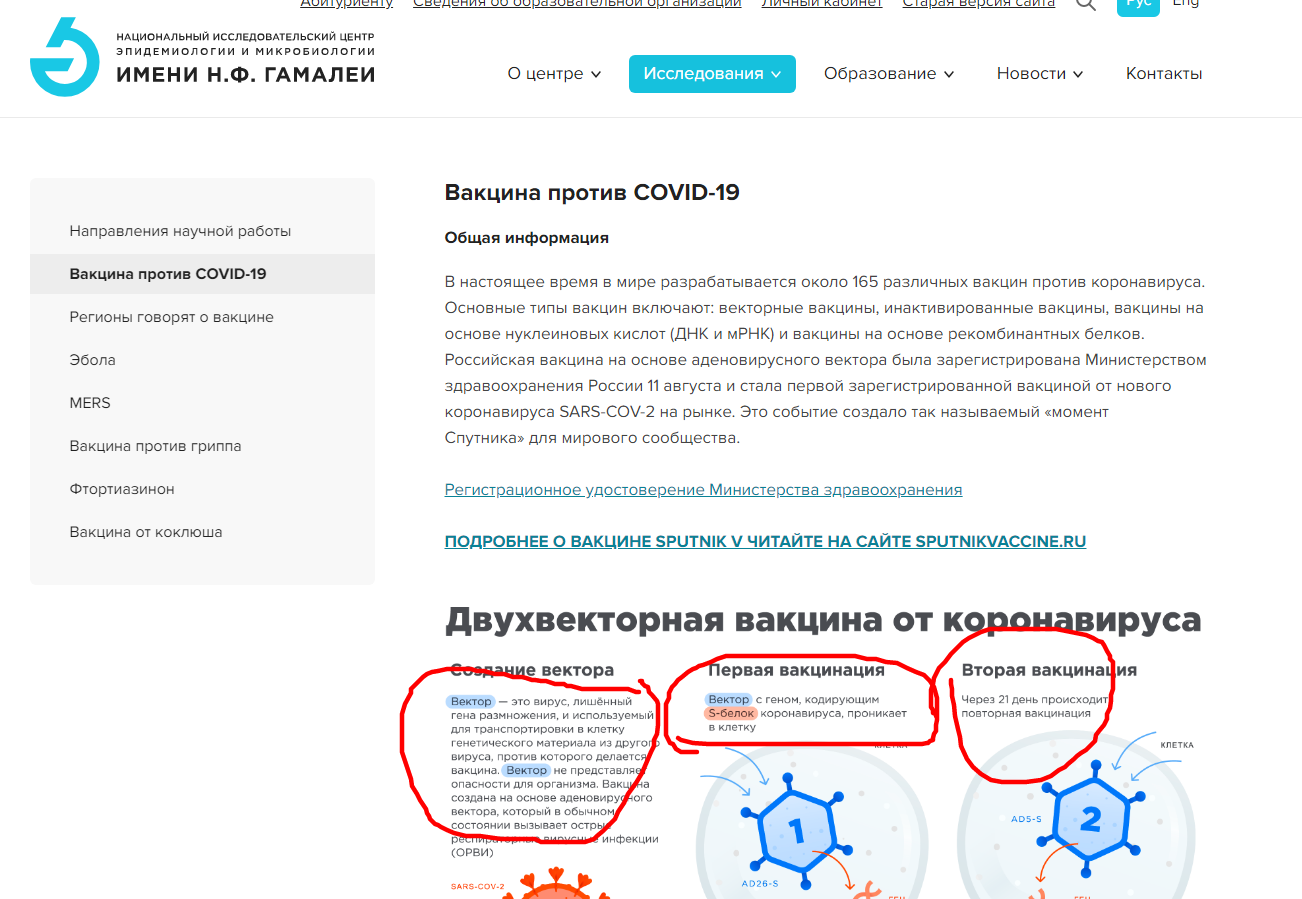The image size is (1302, 899).
Task: Click the Вторая вакцинация heading
Action: pyautogui.click(x=1049, y=670)
